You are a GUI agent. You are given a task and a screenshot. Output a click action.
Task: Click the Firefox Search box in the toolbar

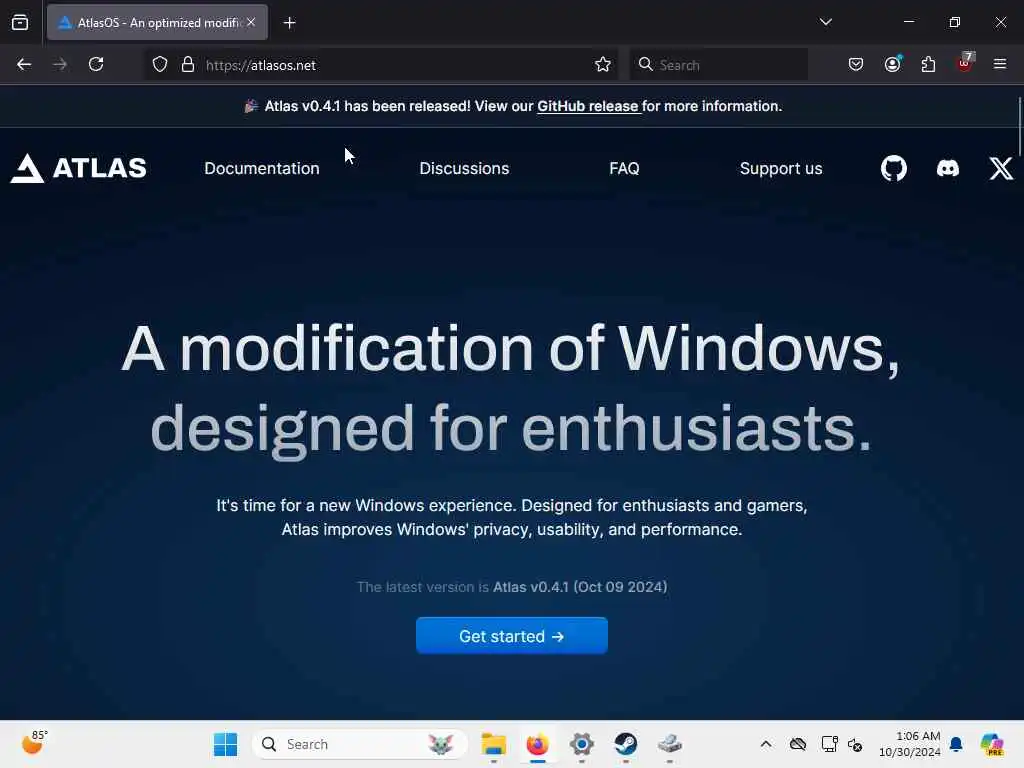point(718,65)
